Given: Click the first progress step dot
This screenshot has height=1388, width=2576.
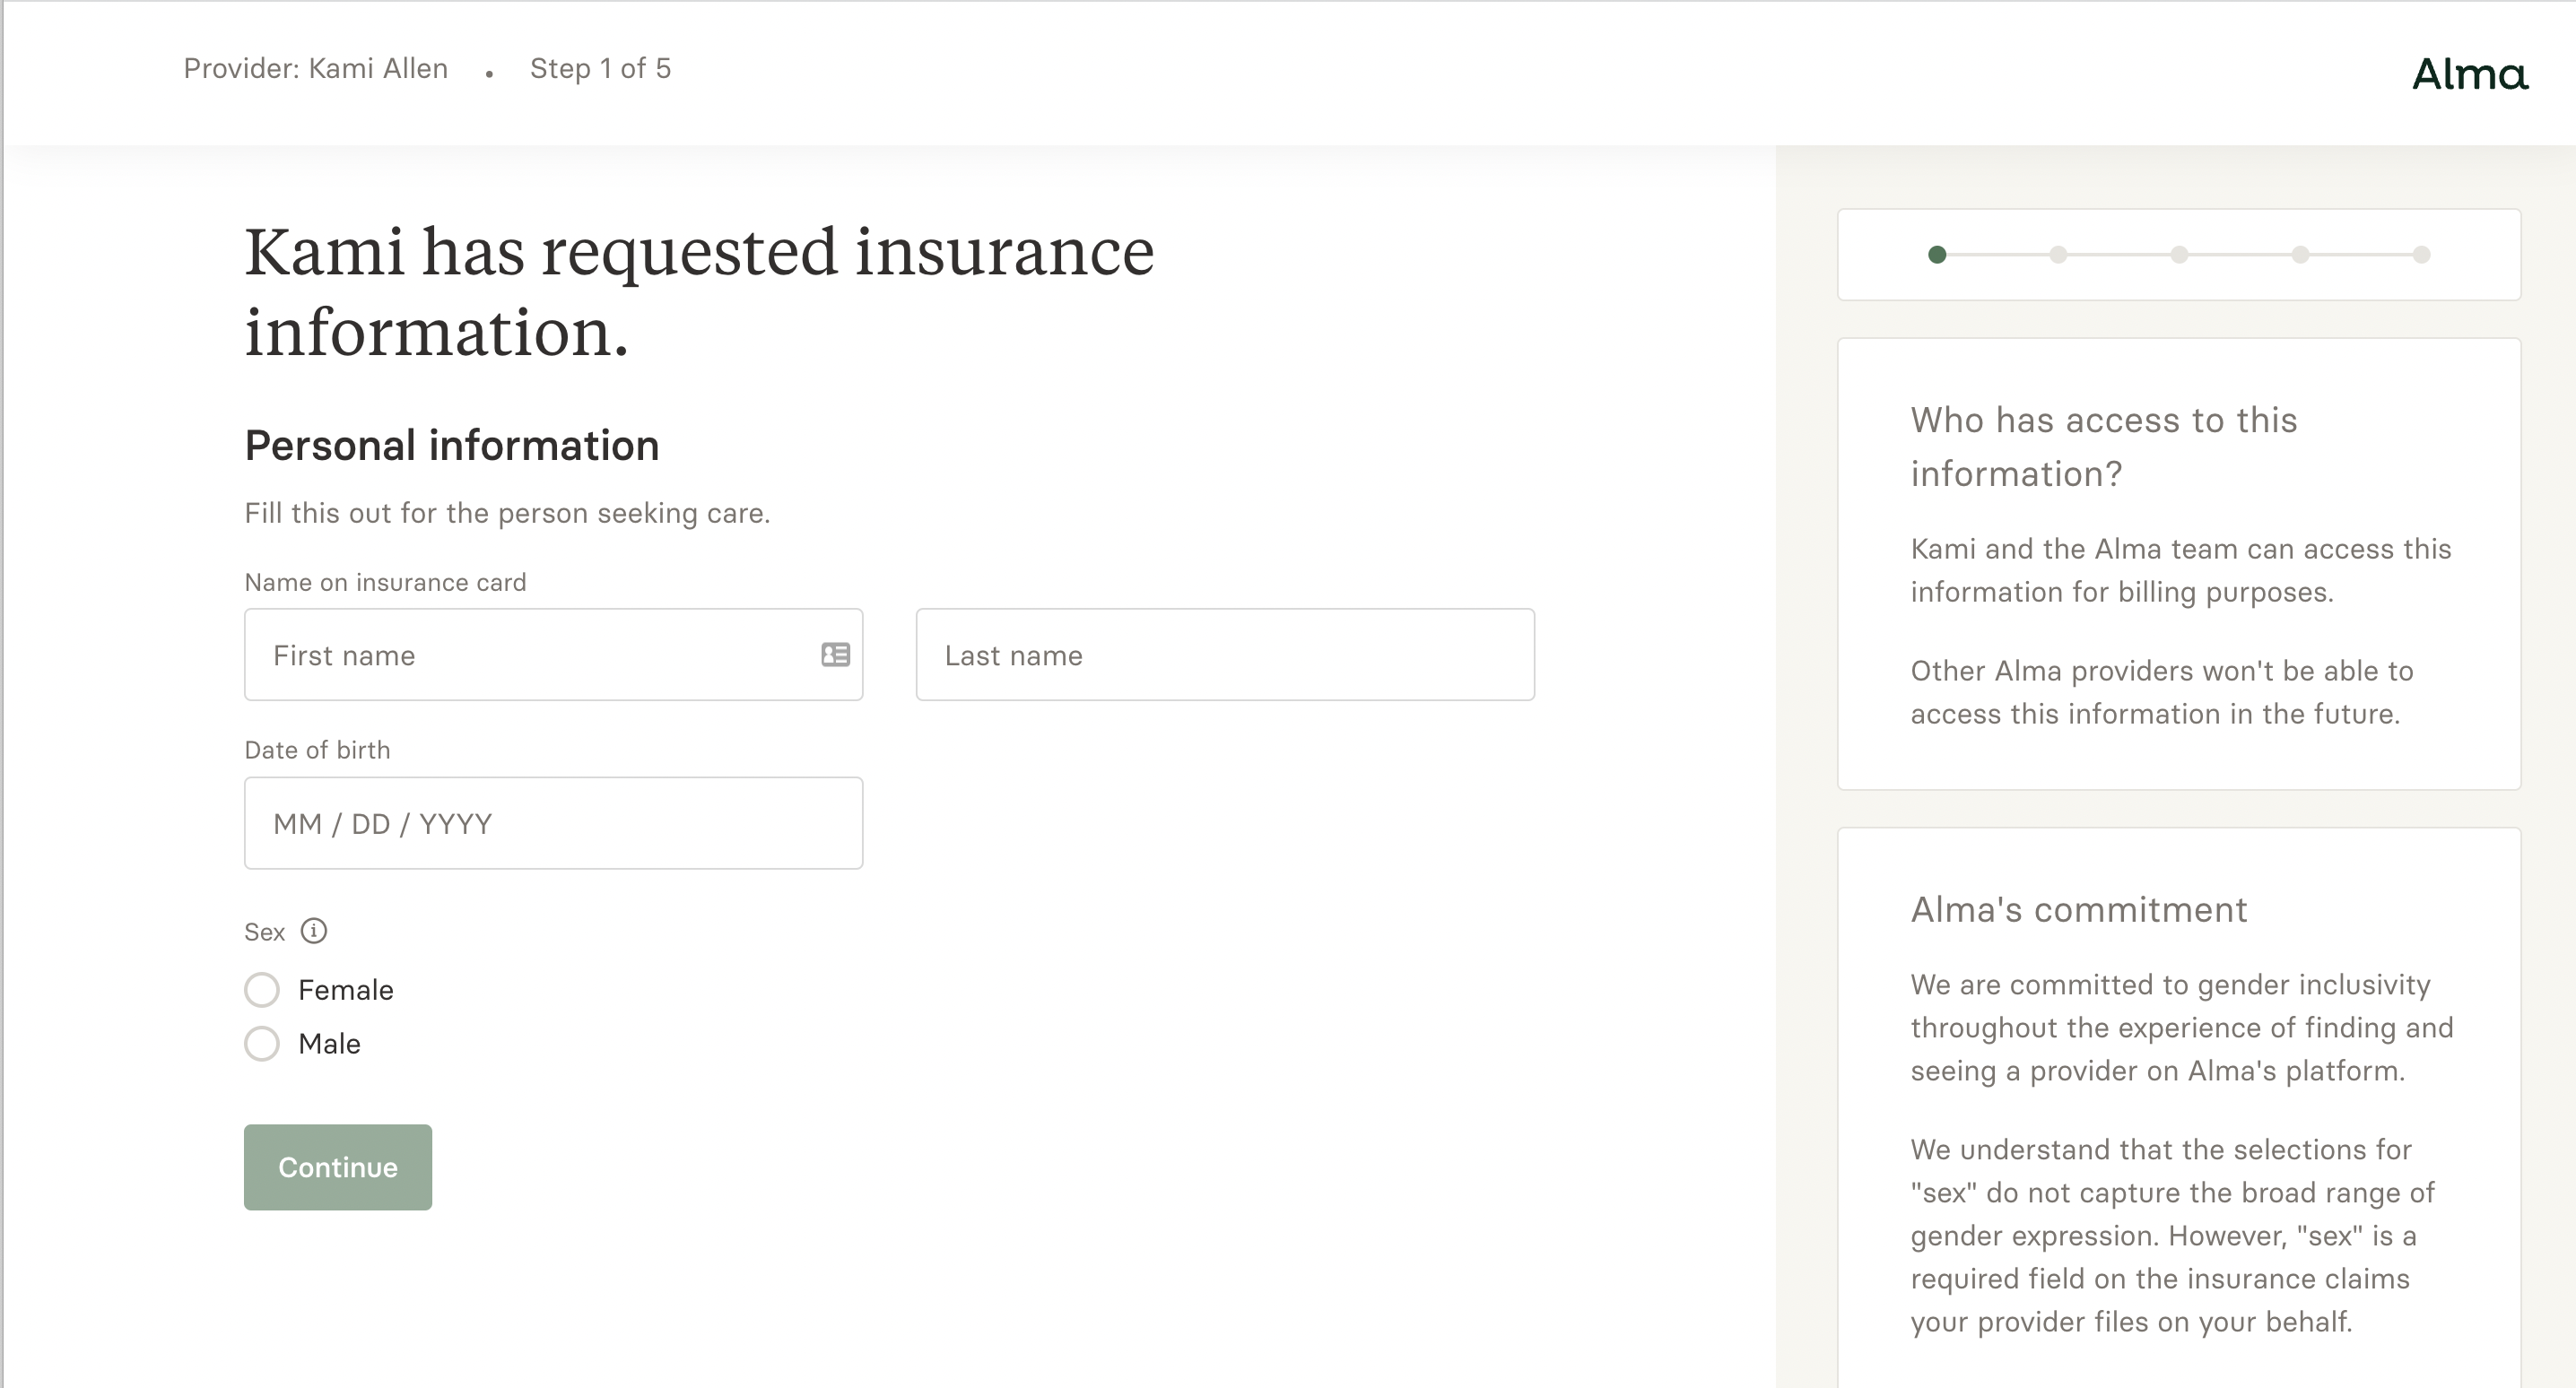Looking at the screenshot, I should tap(1937, 255).
